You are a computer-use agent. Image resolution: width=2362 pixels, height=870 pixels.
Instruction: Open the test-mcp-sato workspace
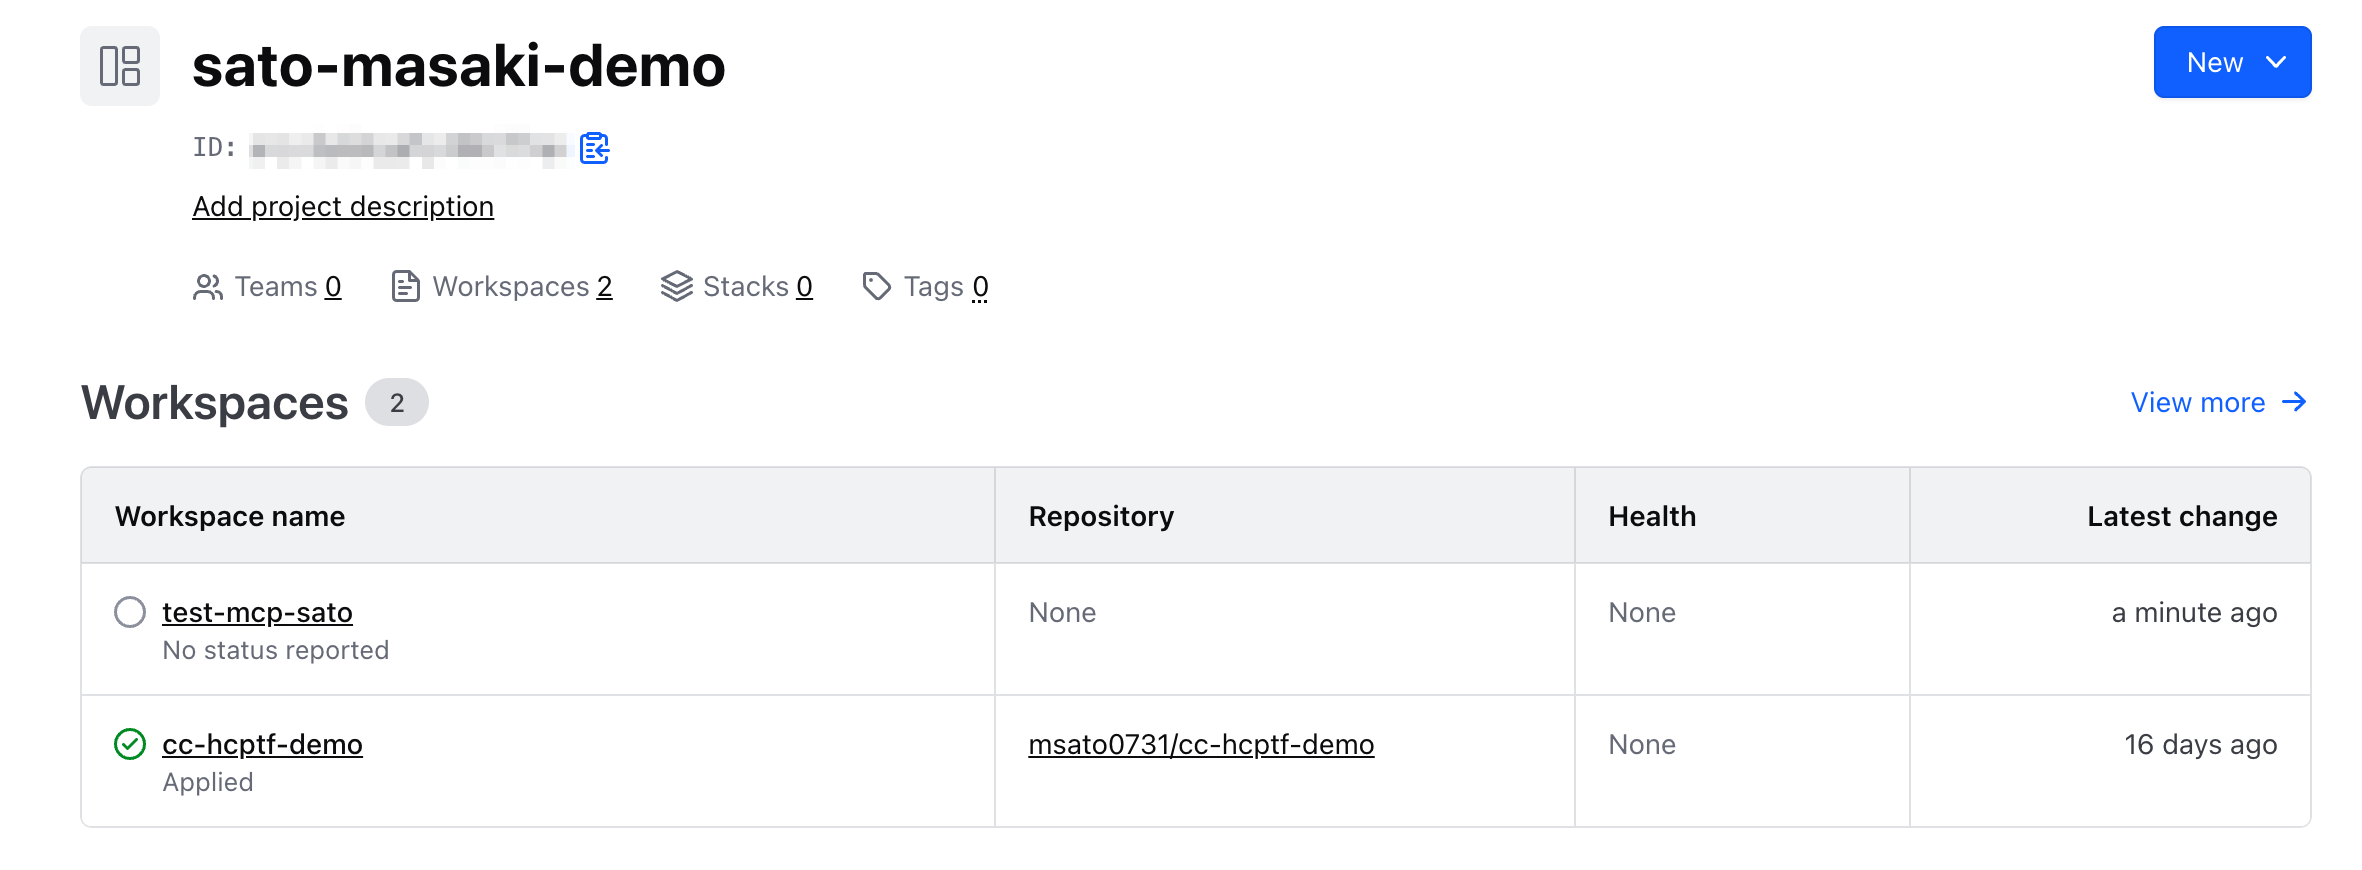[x=257, y=612]
